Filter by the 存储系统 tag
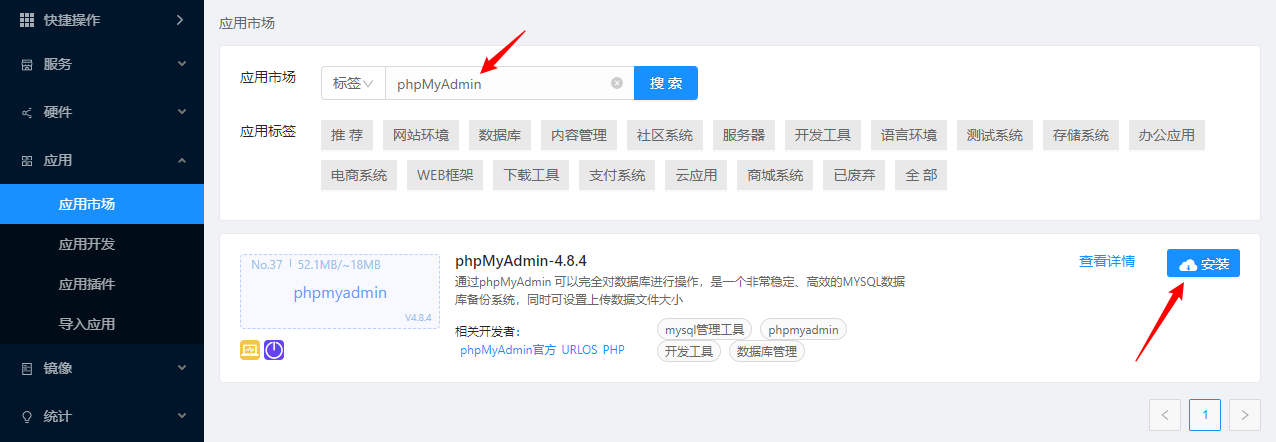The image size is (1276, 442). point(1081,135)
